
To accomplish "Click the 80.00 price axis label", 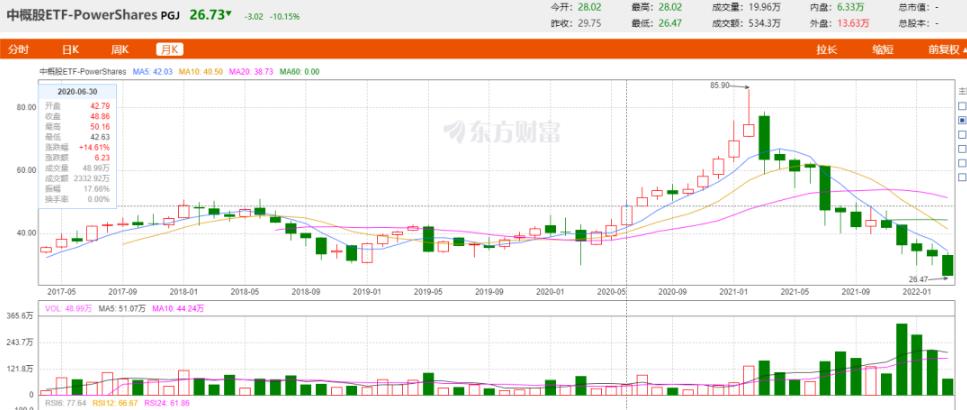I will click(26, 107).
